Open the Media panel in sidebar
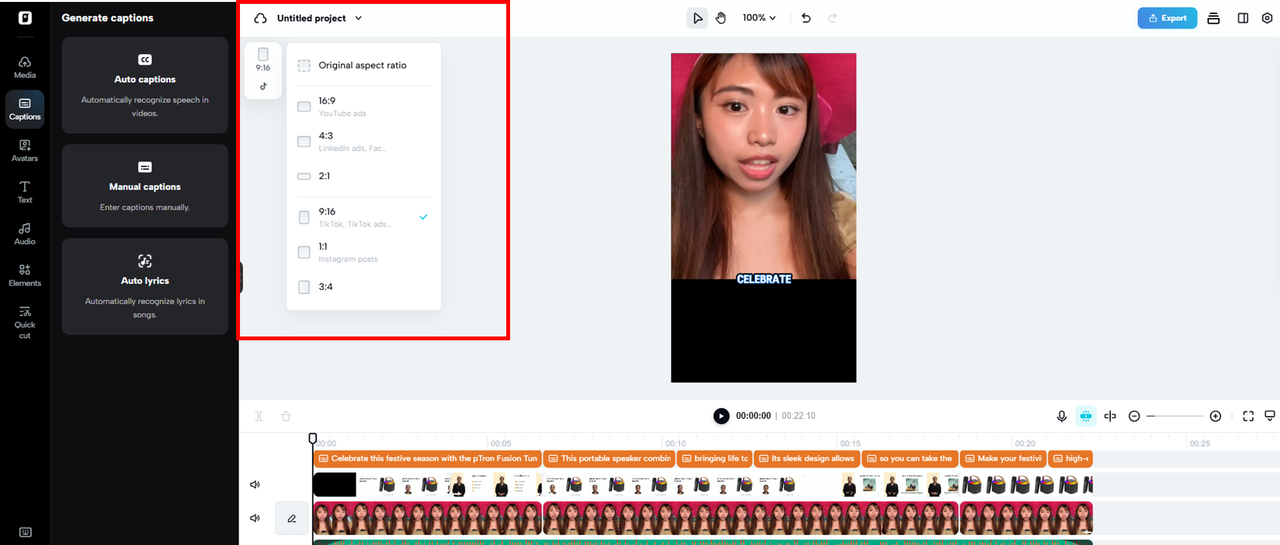The image size is (1280, 545). click(25, 67)
